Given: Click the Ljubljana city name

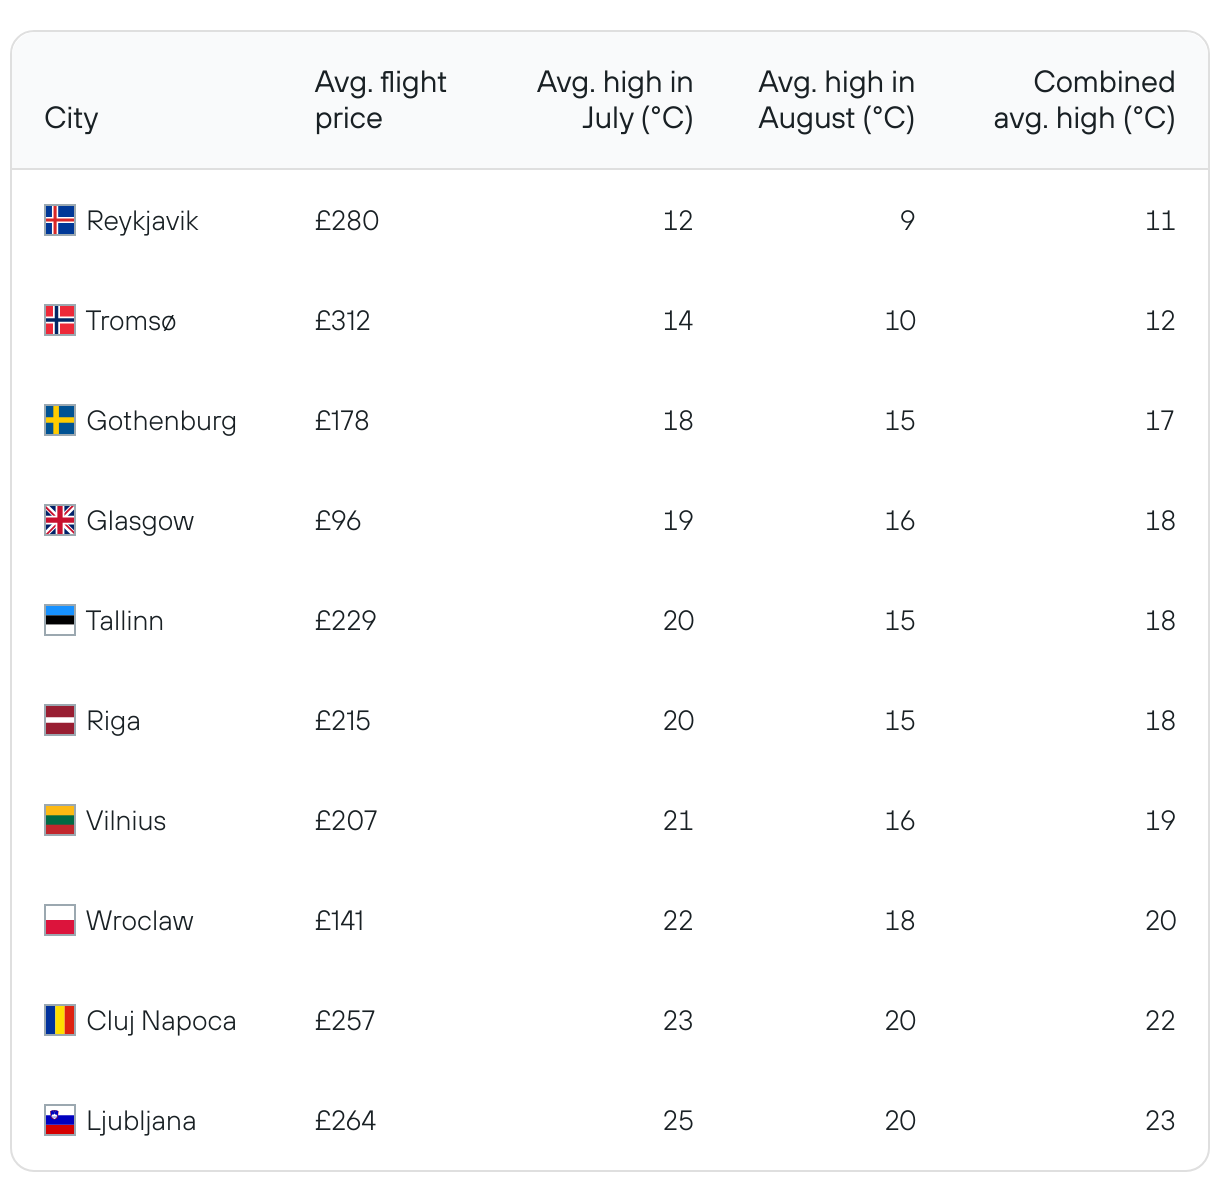Looking at the screenshot, I should pyautogui.click(x=141, y=1120).
